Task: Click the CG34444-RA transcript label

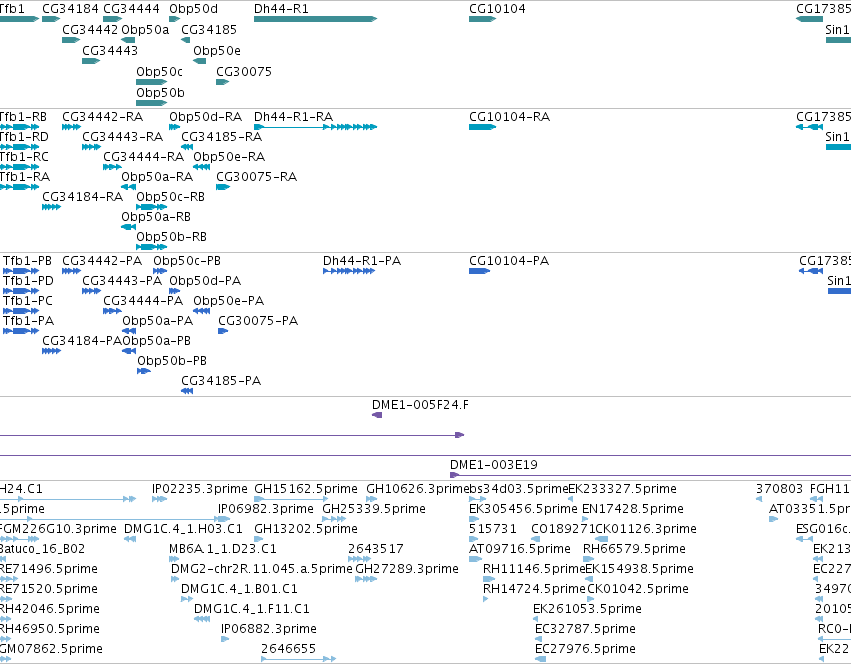Action: (x=144, y=157)
